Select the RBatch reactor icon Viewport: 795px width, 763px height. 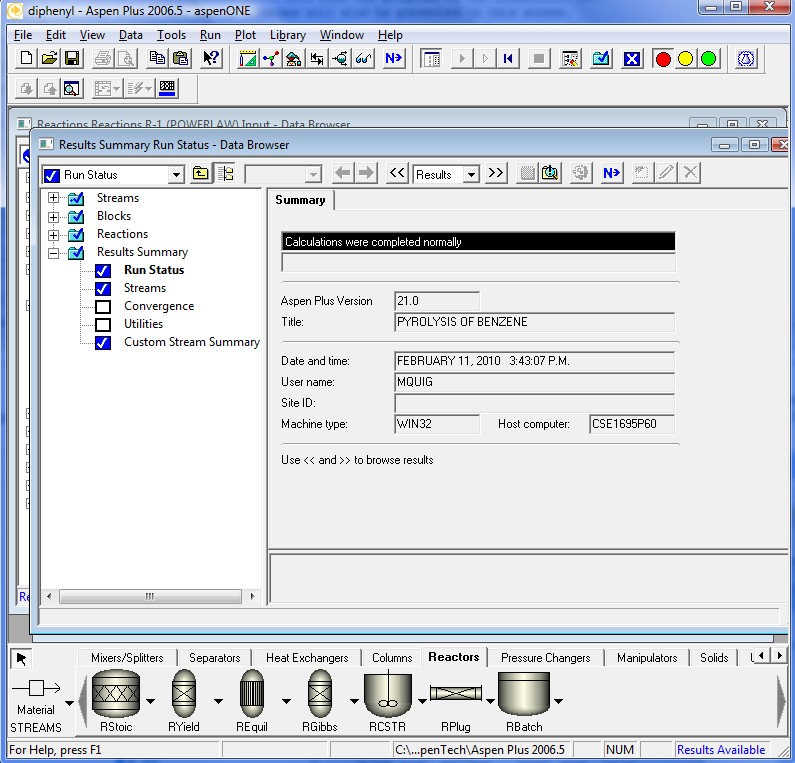525,693
